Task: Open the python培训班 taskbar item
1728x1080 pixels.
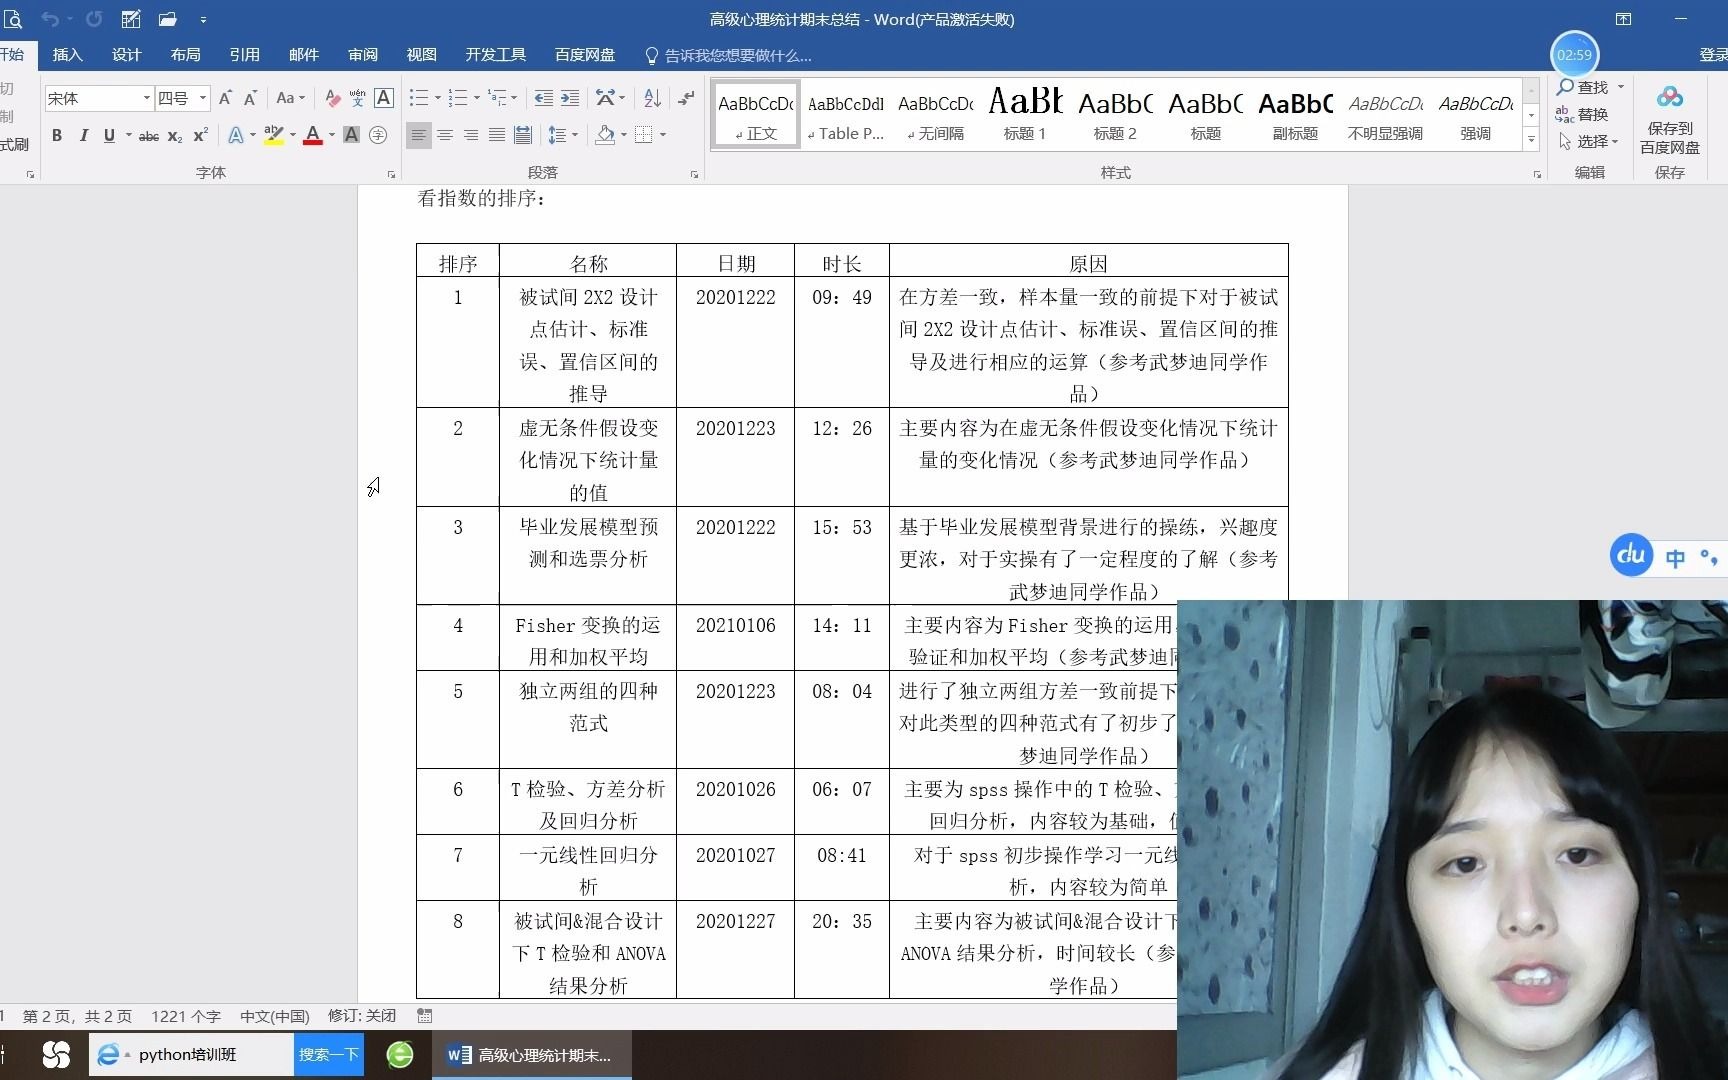Action: tap(190, 1054)
